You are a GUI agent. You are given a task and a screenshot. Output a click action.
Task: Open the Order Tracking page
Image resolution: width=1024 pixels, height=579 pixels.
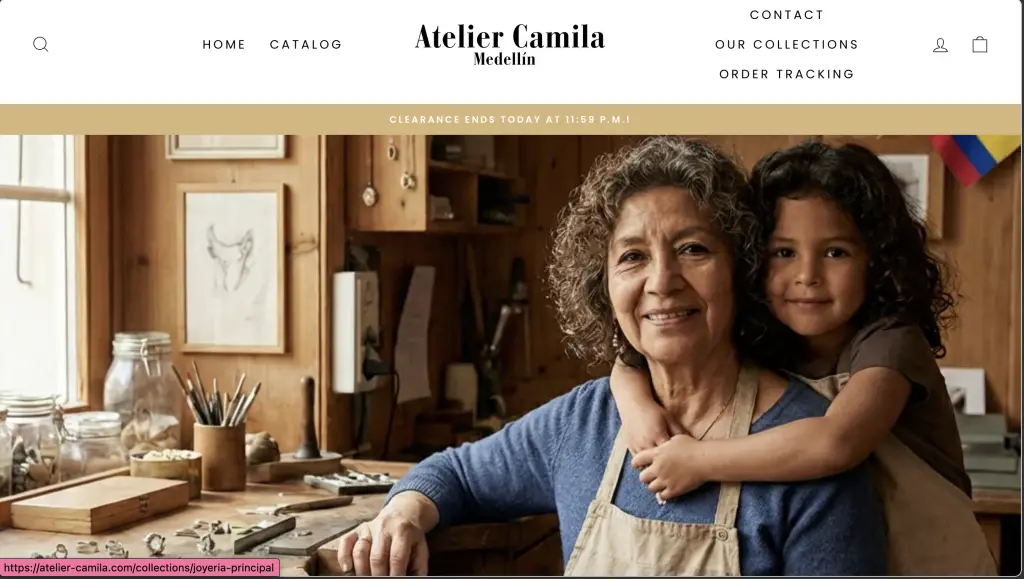787,74
